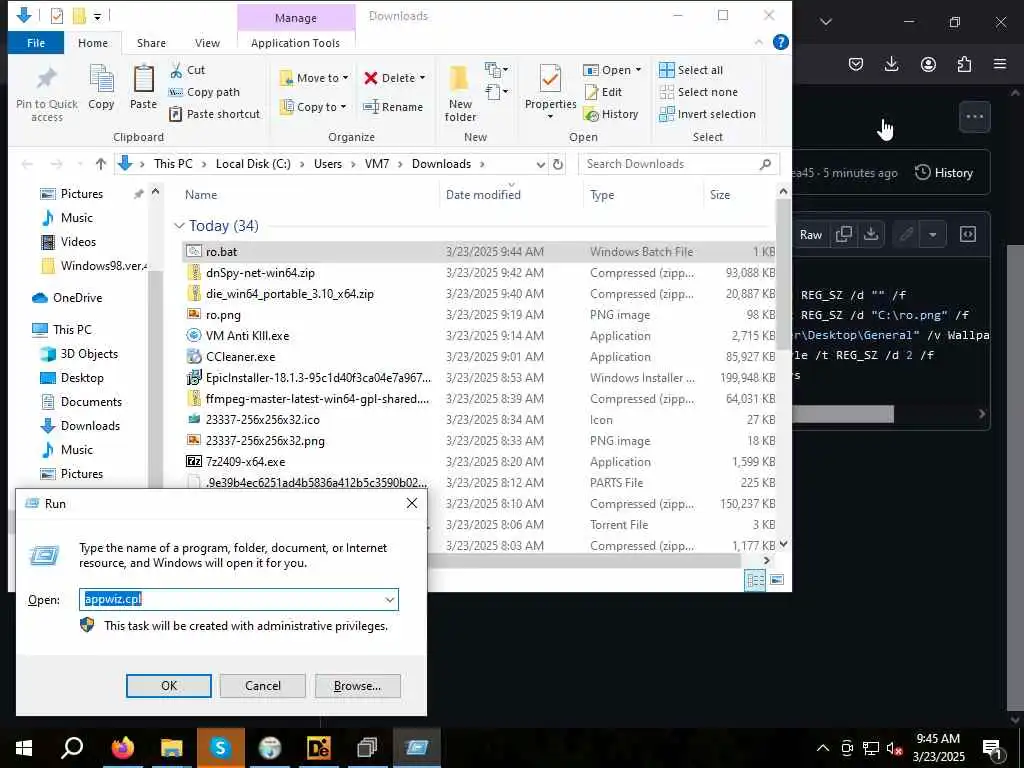Refresh the Downloads folder view
Image resolution: width=1024 pixels, height=768 pixels.
[558, 165]
